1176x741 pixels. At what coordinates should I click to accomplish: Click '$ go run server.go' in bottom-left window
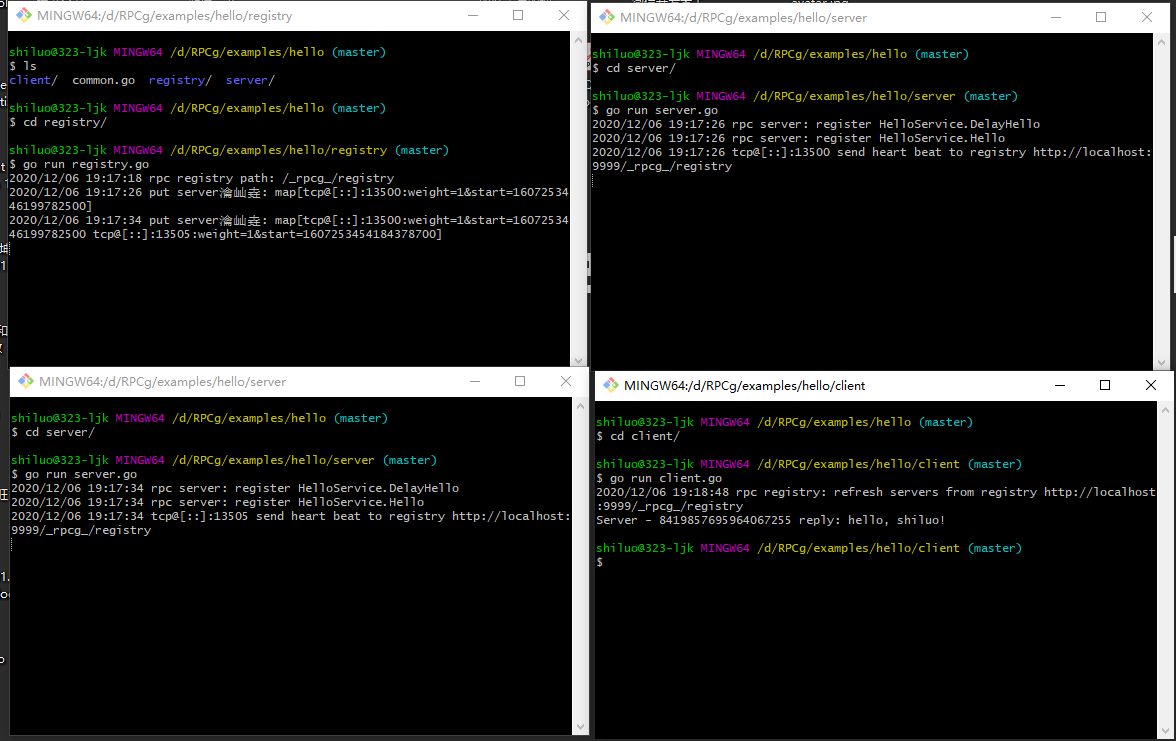(74, 475)
